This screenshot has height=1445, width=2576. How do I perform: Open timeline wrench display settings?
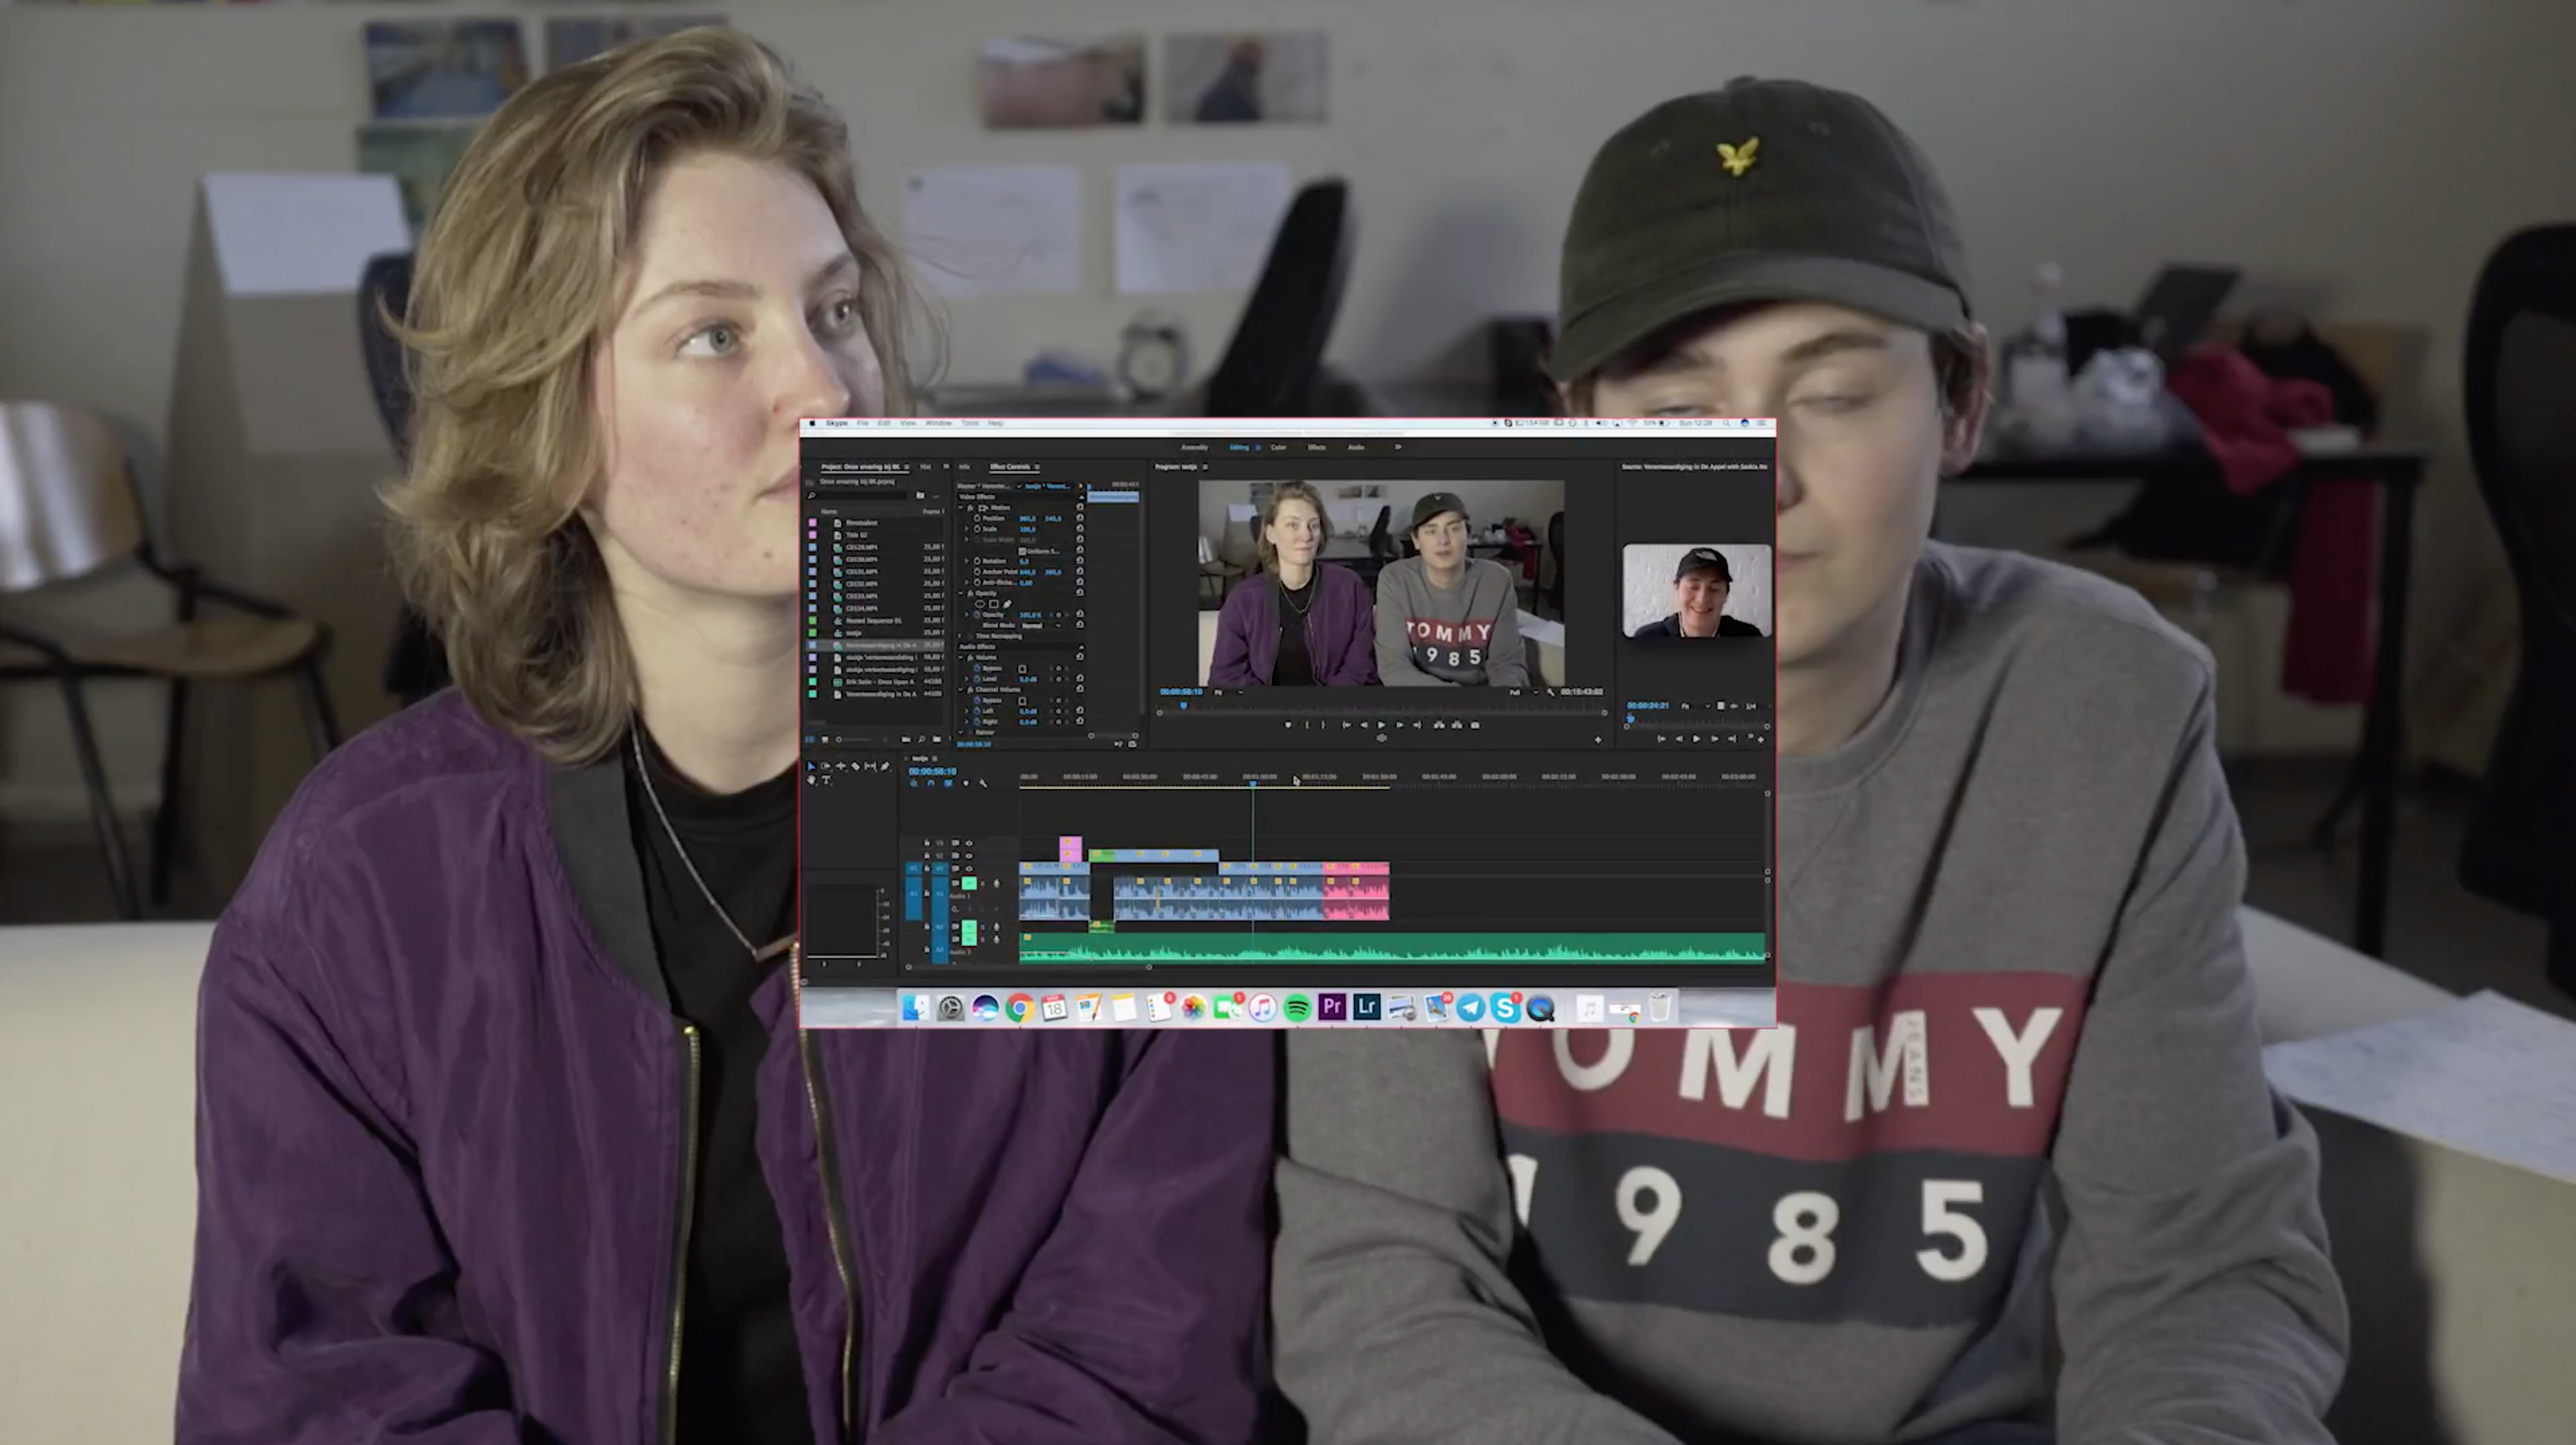tap(983, 784)
